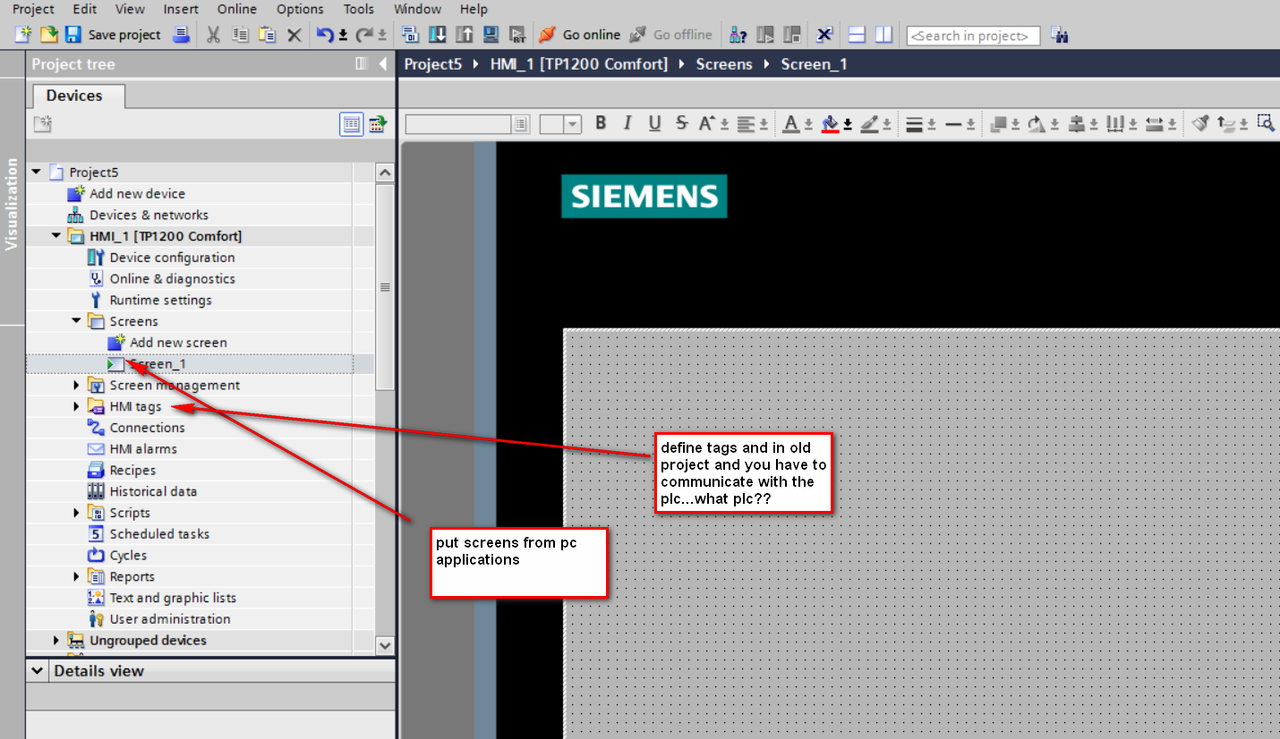This screenshot has width=1280, height=739.
Task: Open the Online menu
Action: click(x=237, y=9)
